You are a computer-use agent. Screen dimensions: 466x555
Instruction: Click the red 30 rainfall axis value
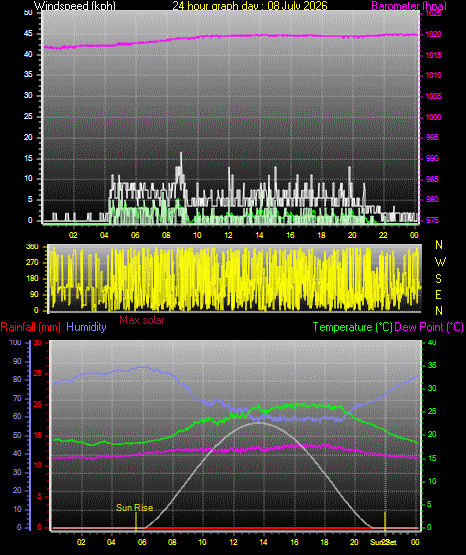coord(38,343)
